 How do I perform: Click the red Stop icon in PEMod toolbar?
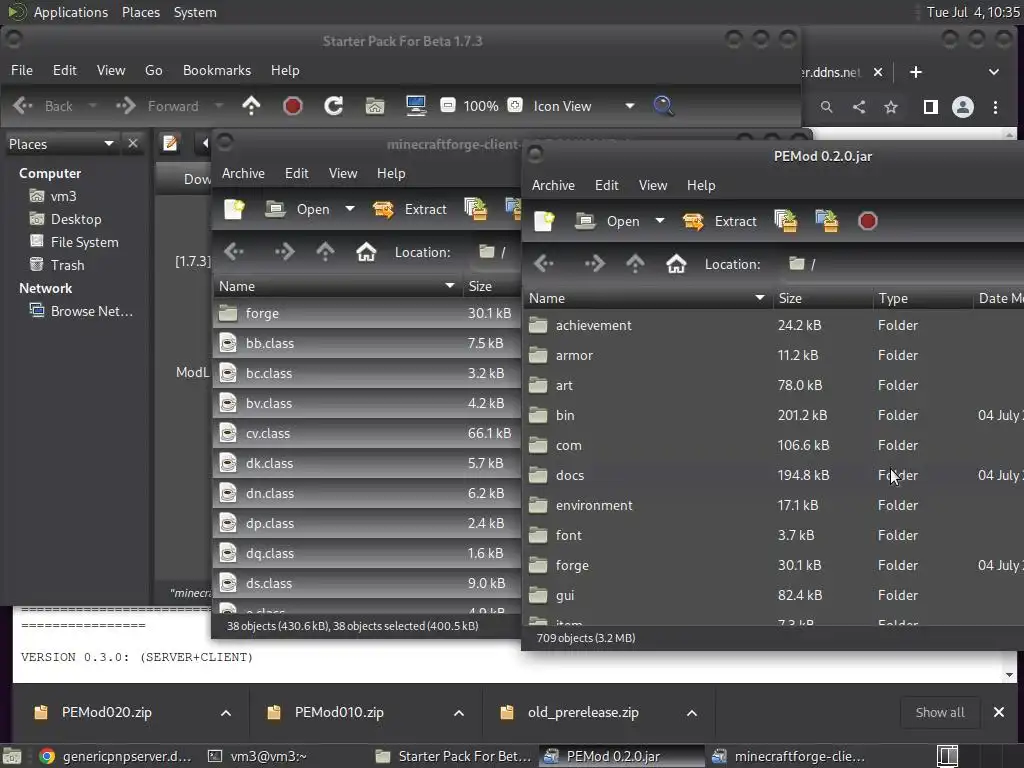click(x=868, y=221)
